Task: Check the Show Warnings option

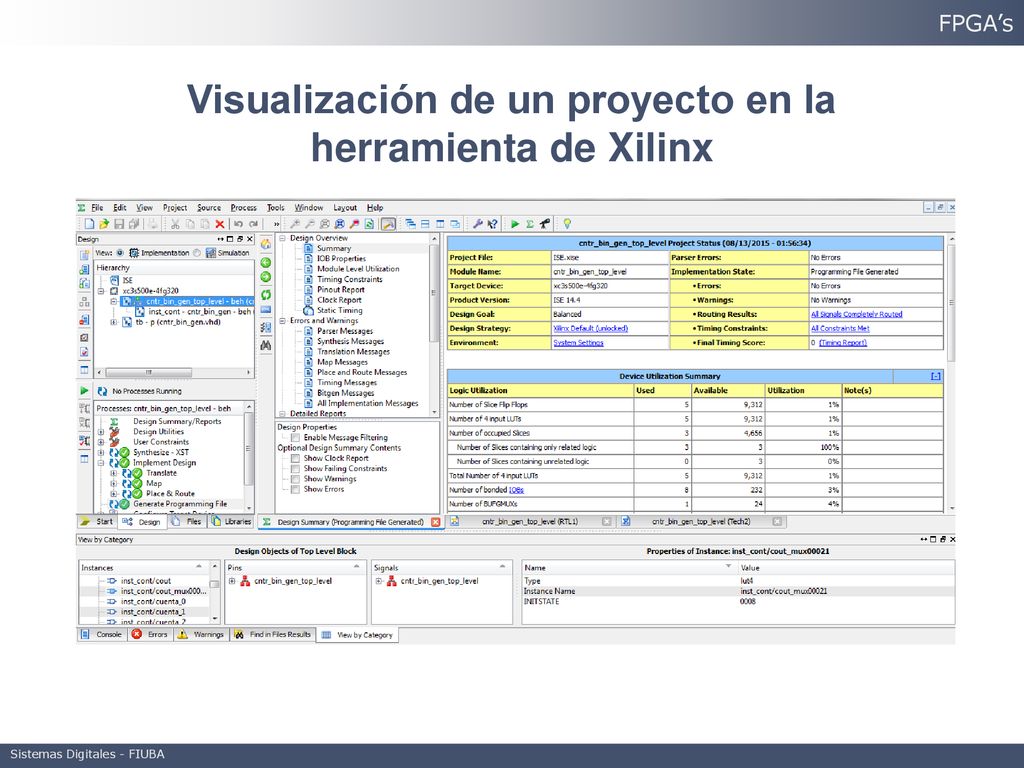Action: point(295,479)
